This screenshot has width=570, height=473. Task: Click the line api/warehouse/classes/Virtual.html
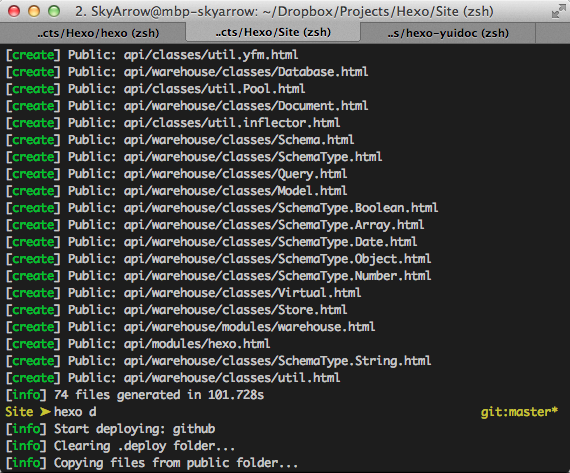[183, 293]
